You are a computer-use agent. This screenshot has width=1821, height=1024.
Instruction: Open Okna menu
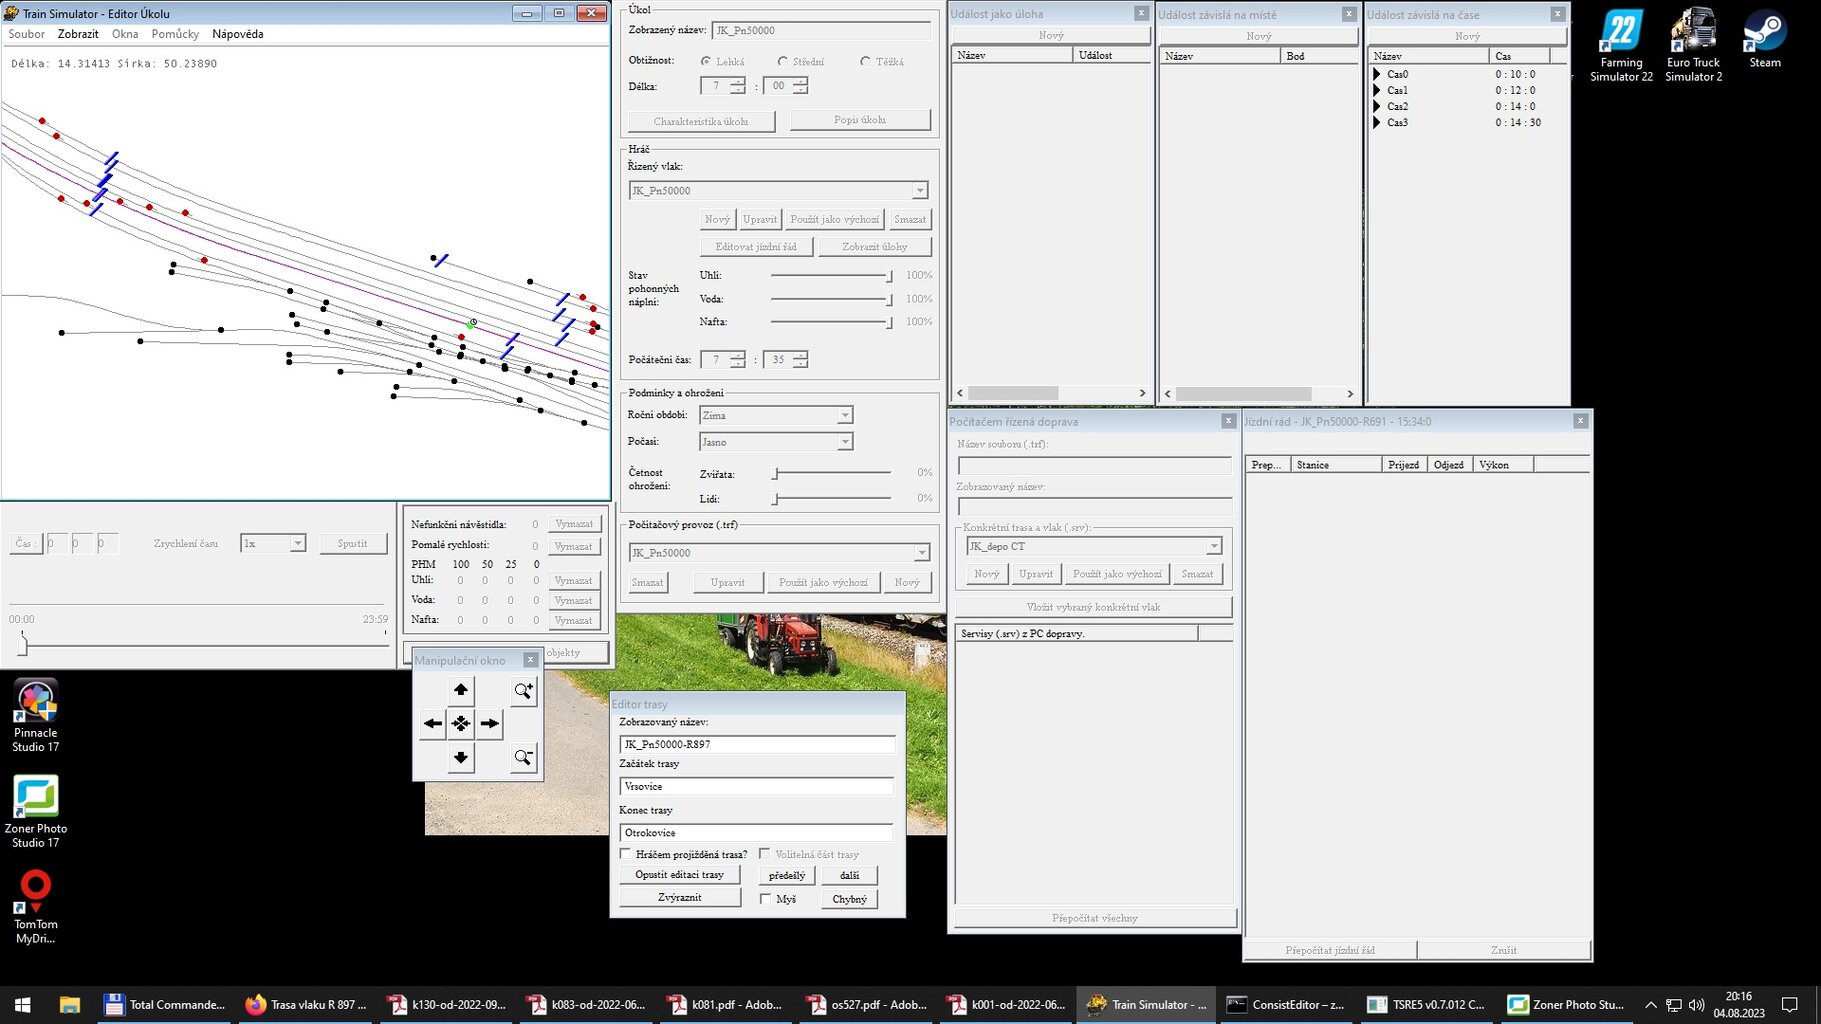pos(125,34)
